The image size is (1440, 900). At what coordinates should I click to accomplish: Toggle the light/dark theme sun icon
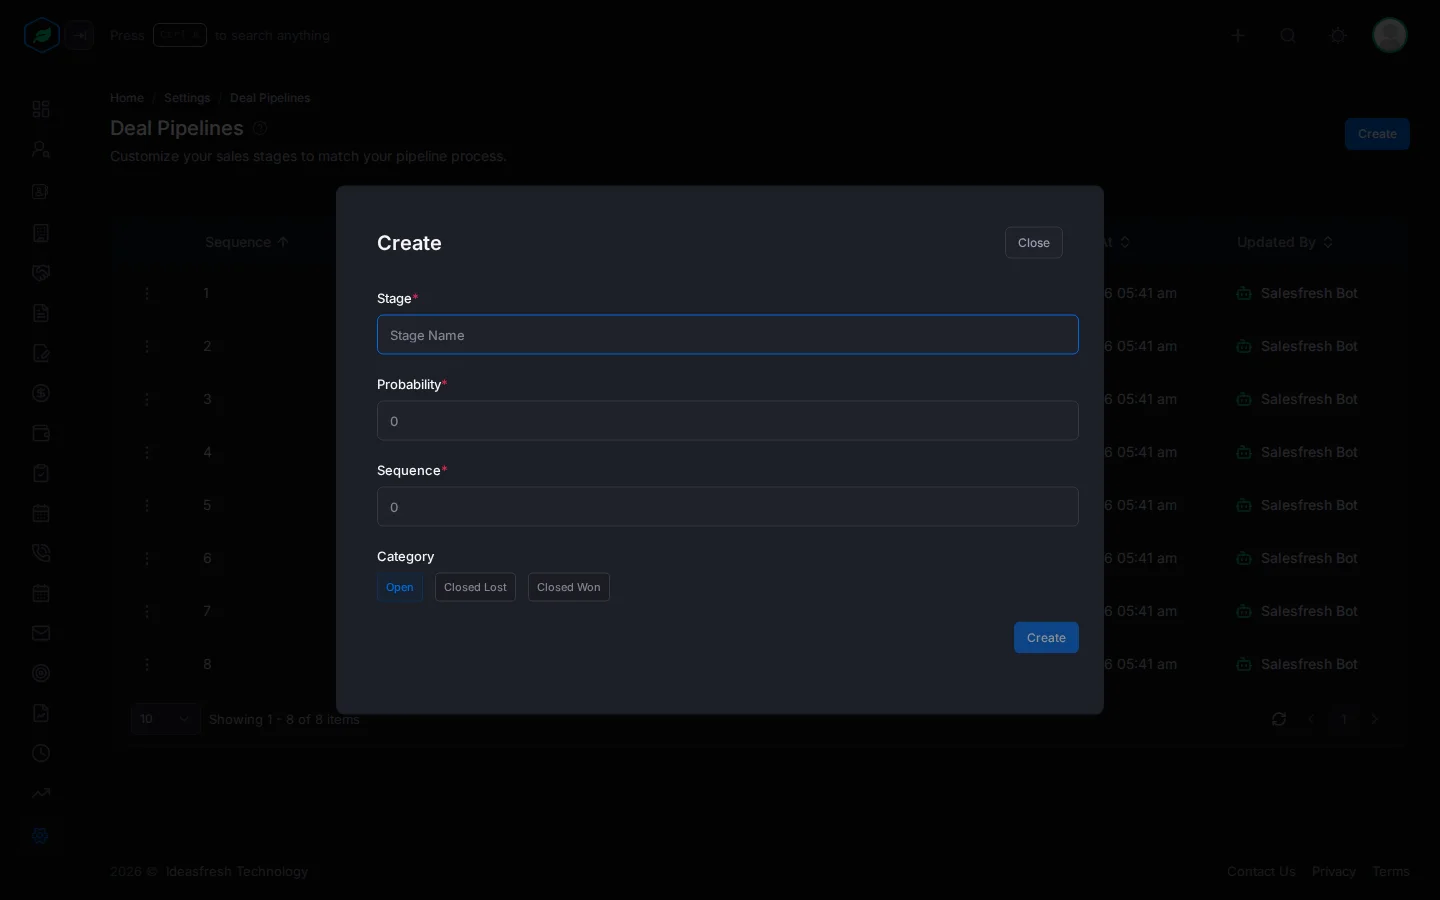[1338, 36]
